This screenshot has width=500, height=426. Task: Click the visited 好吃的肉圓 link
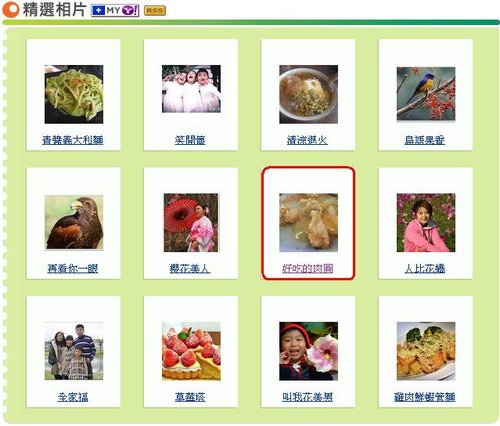[307, 268]
